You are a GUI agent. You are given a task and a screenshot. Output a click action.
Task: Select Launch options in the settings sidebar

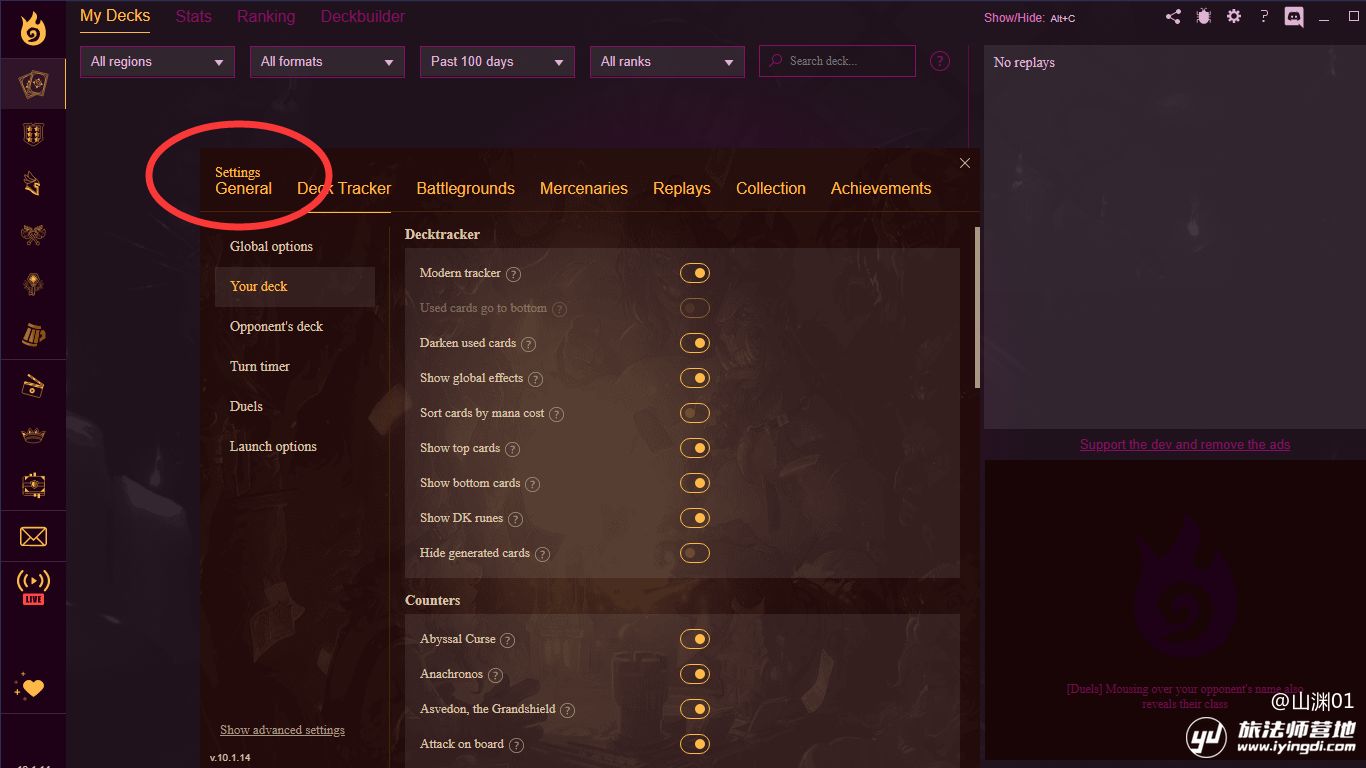click(x=295, y=446)
